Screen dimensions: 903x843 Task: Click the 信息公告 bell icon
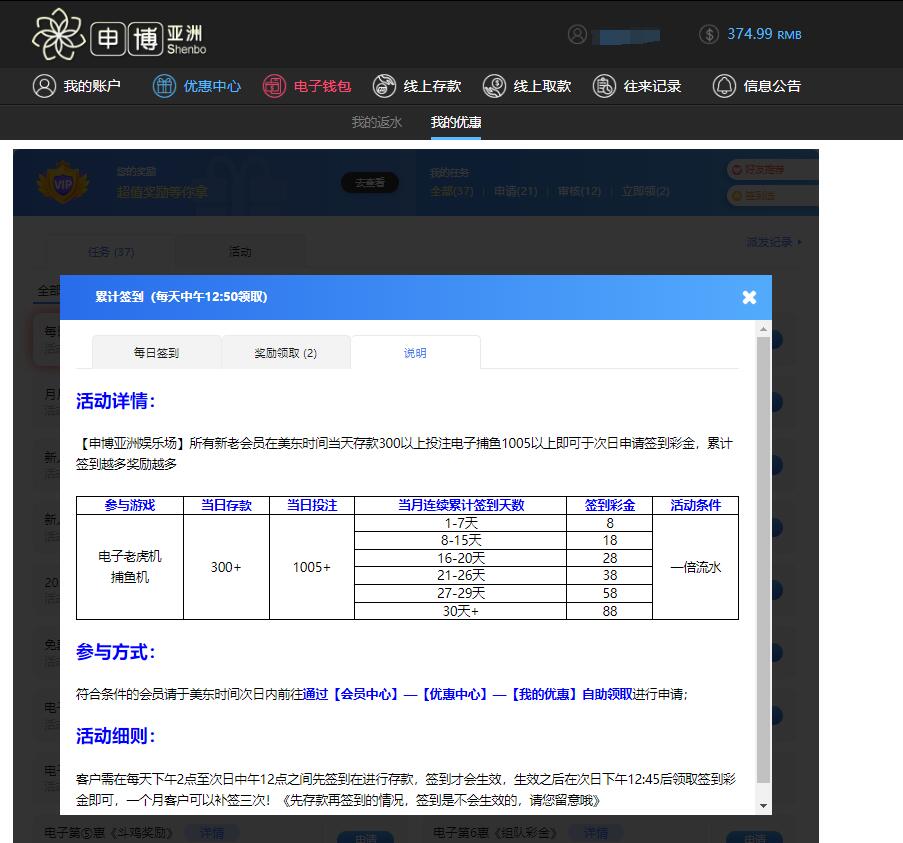click(724, 86)
